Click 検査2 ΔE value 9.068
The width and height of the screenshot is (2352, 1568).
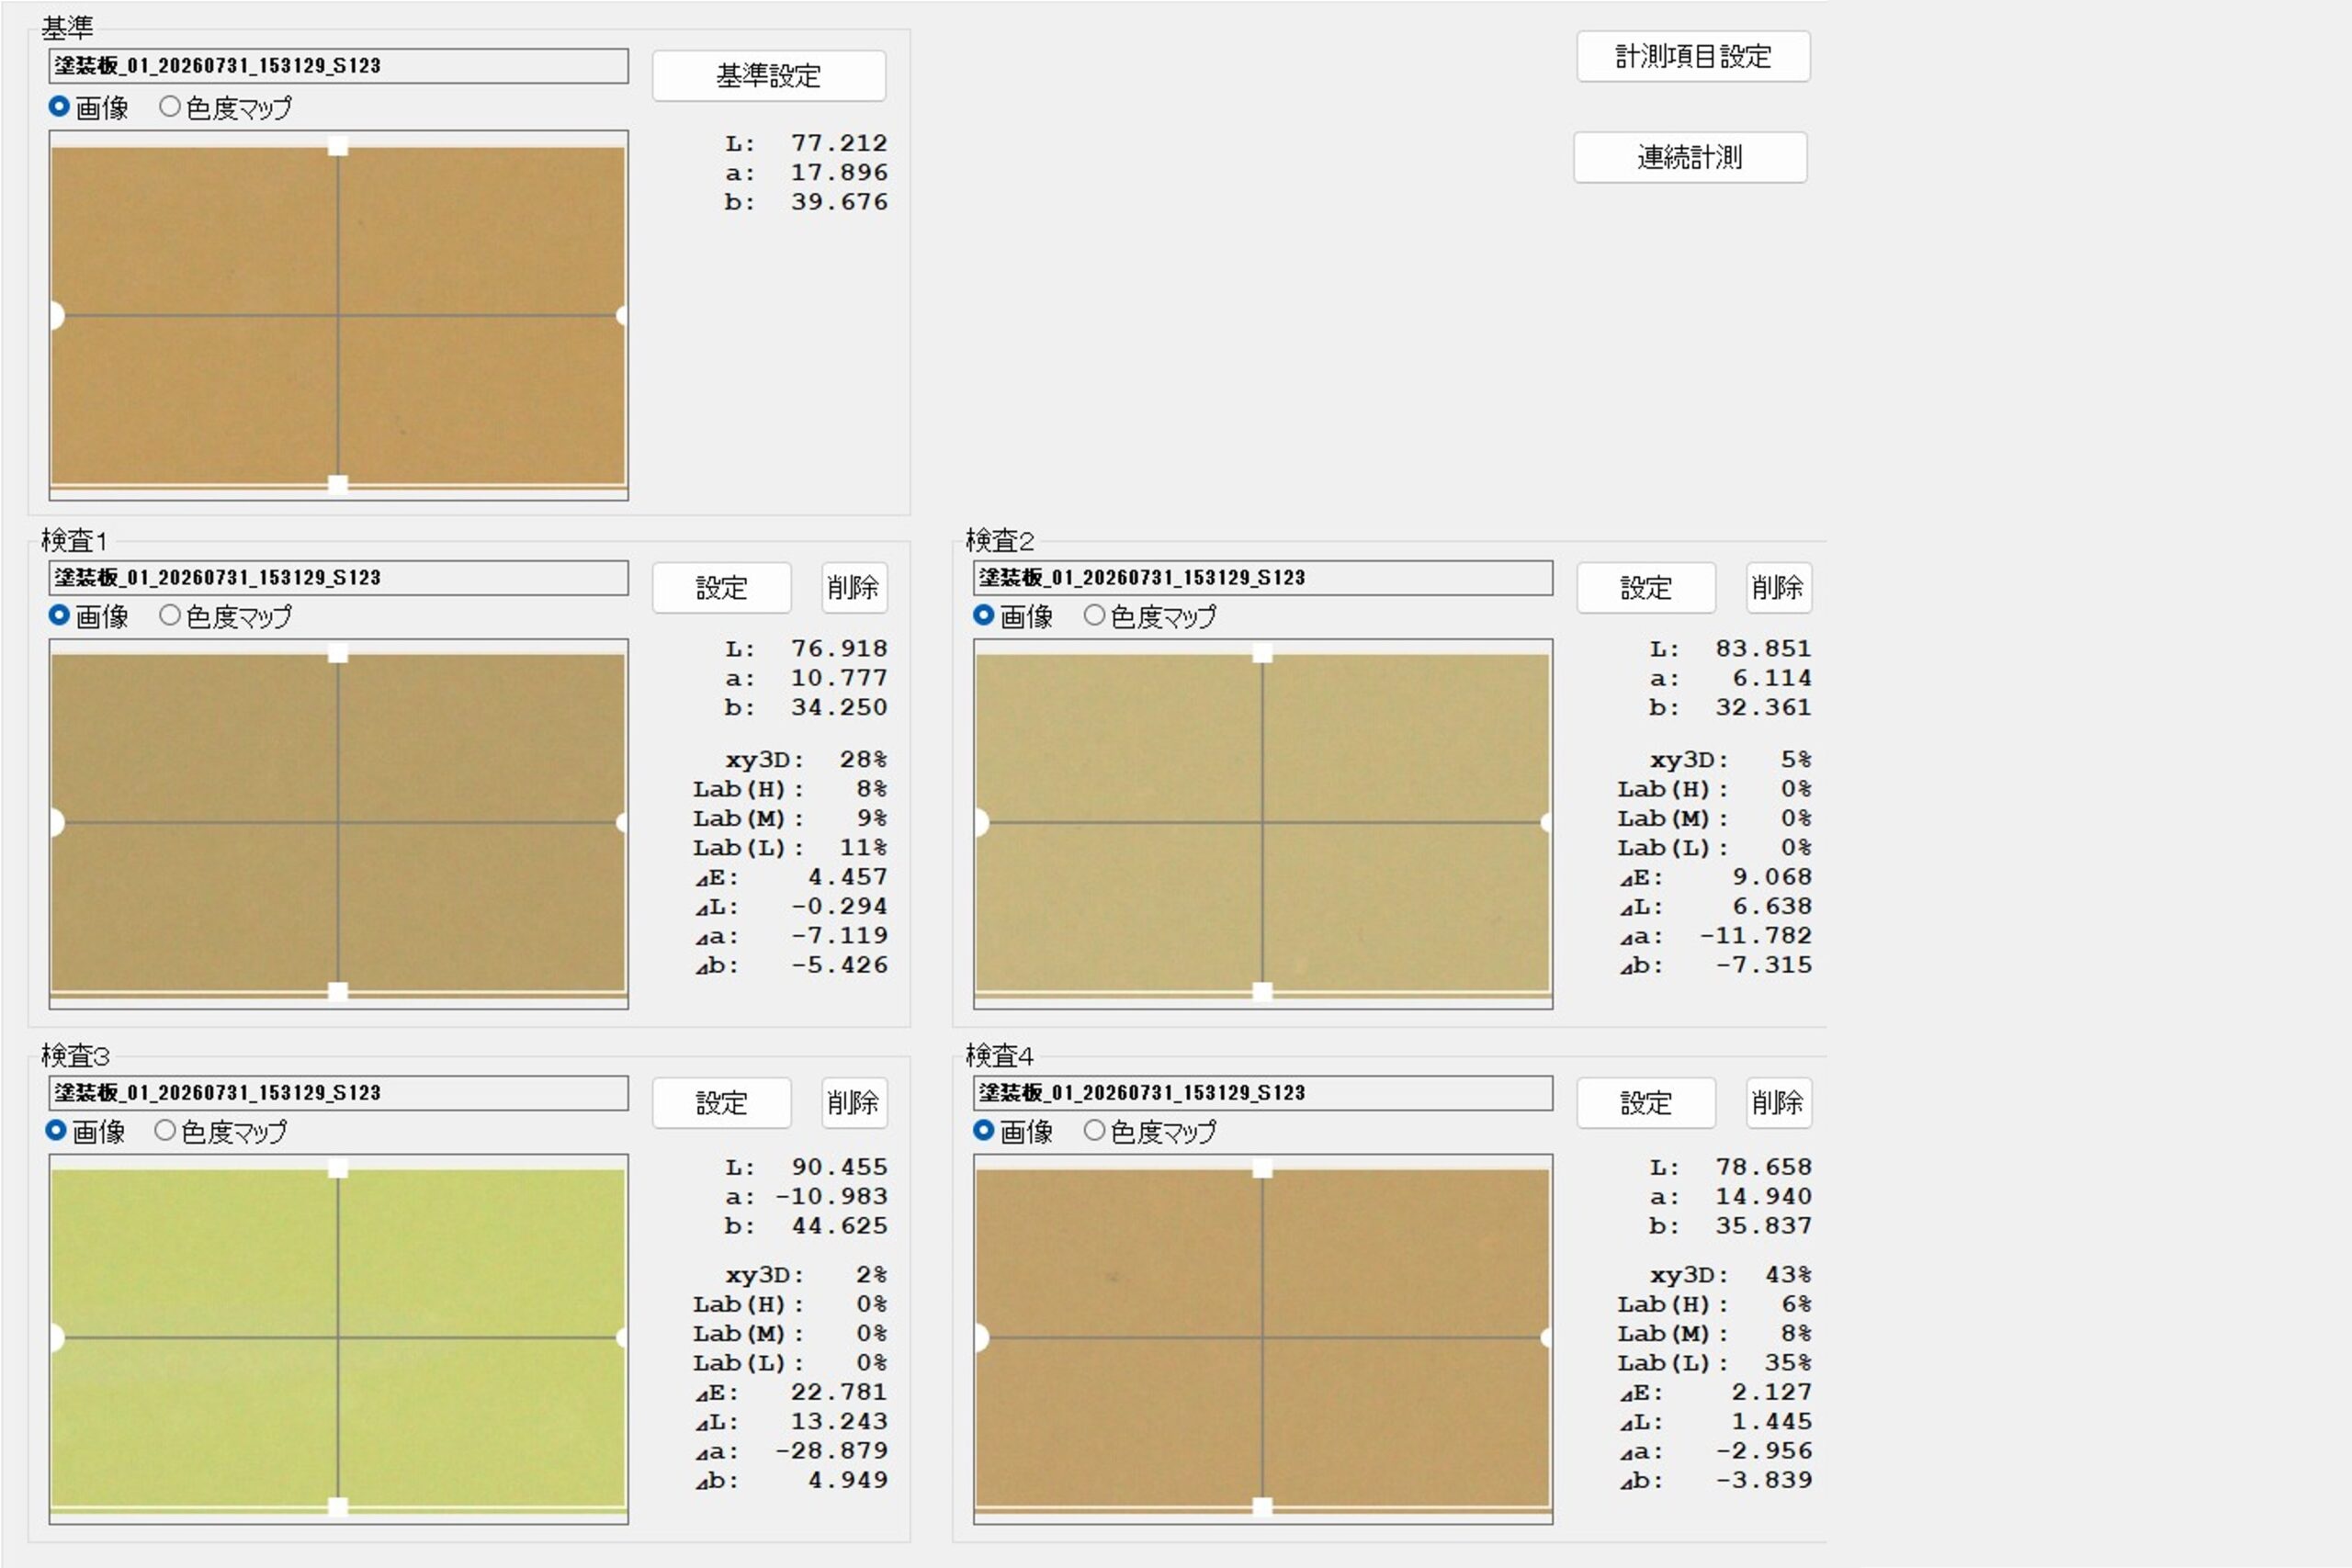pos(1772,877)
